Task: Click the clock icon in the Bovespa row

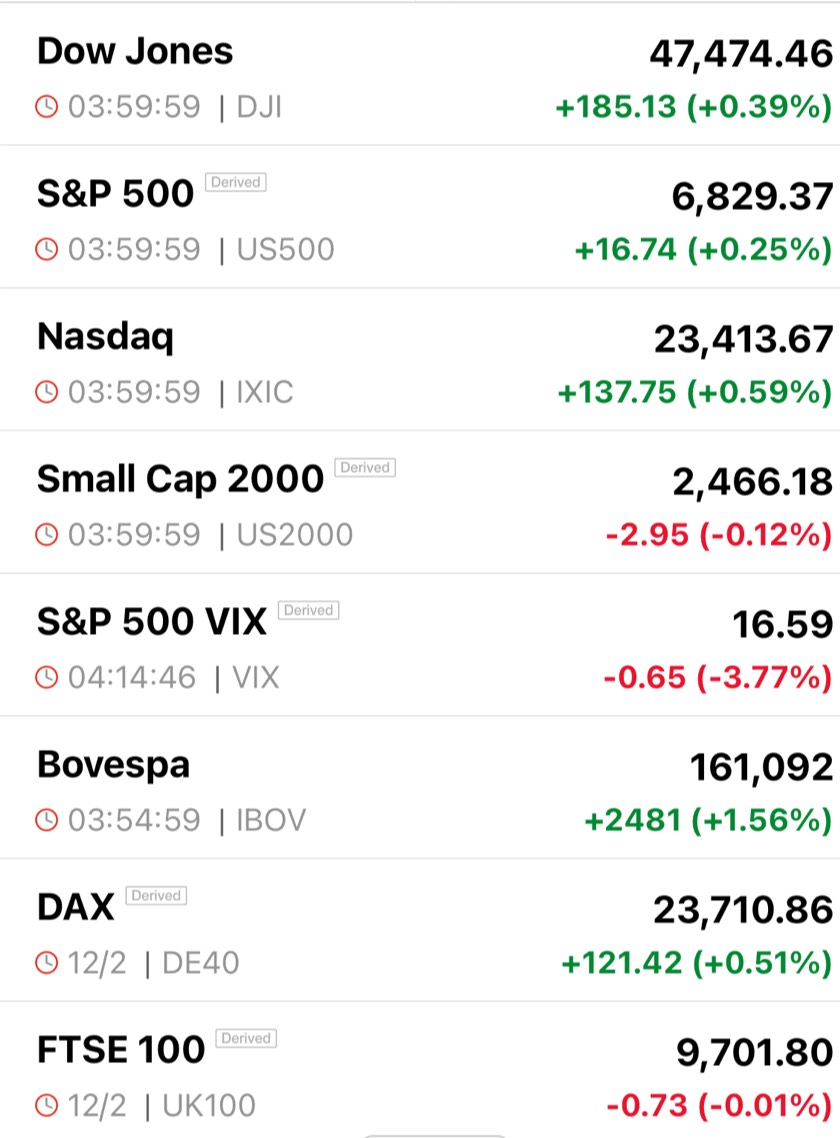Action: click(x=48, y=821)
